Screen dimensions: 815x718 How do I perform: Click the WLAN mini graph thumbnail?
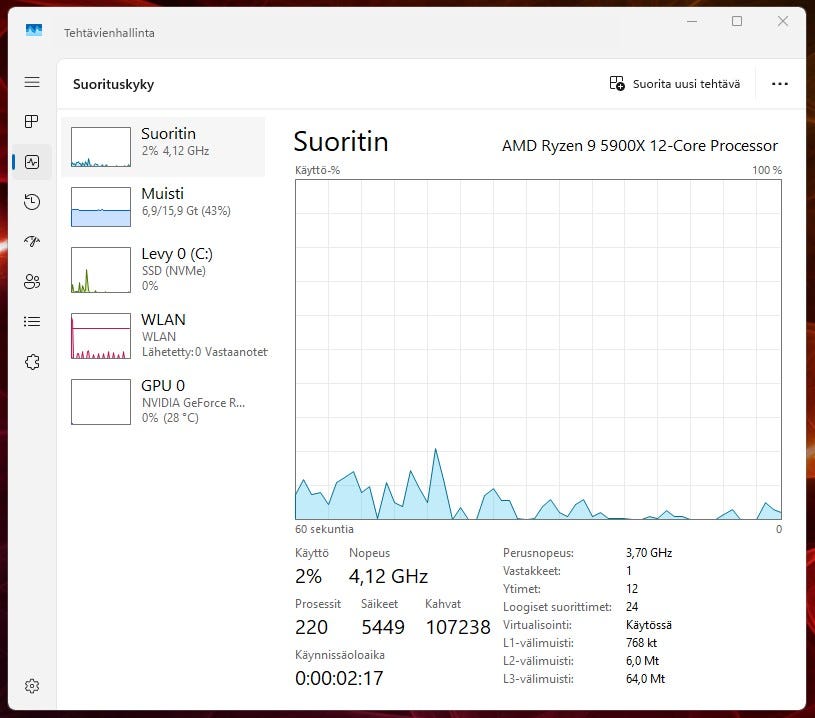(101, 336)
